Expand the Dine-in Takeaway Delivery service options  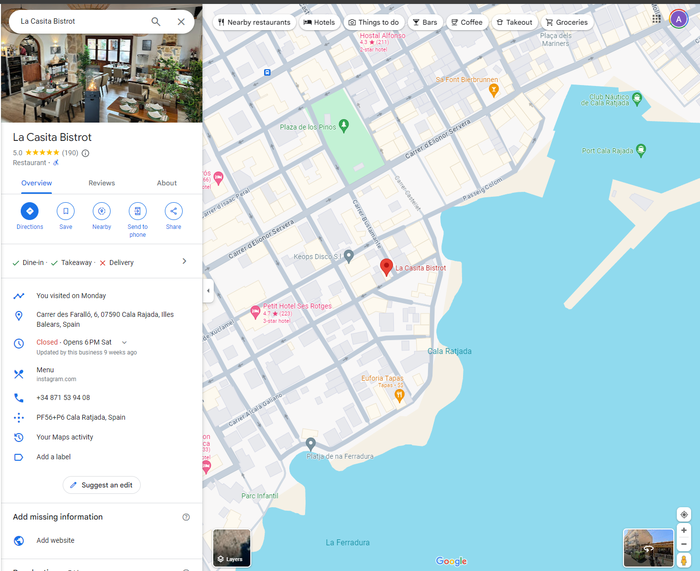tap(102, 262)
